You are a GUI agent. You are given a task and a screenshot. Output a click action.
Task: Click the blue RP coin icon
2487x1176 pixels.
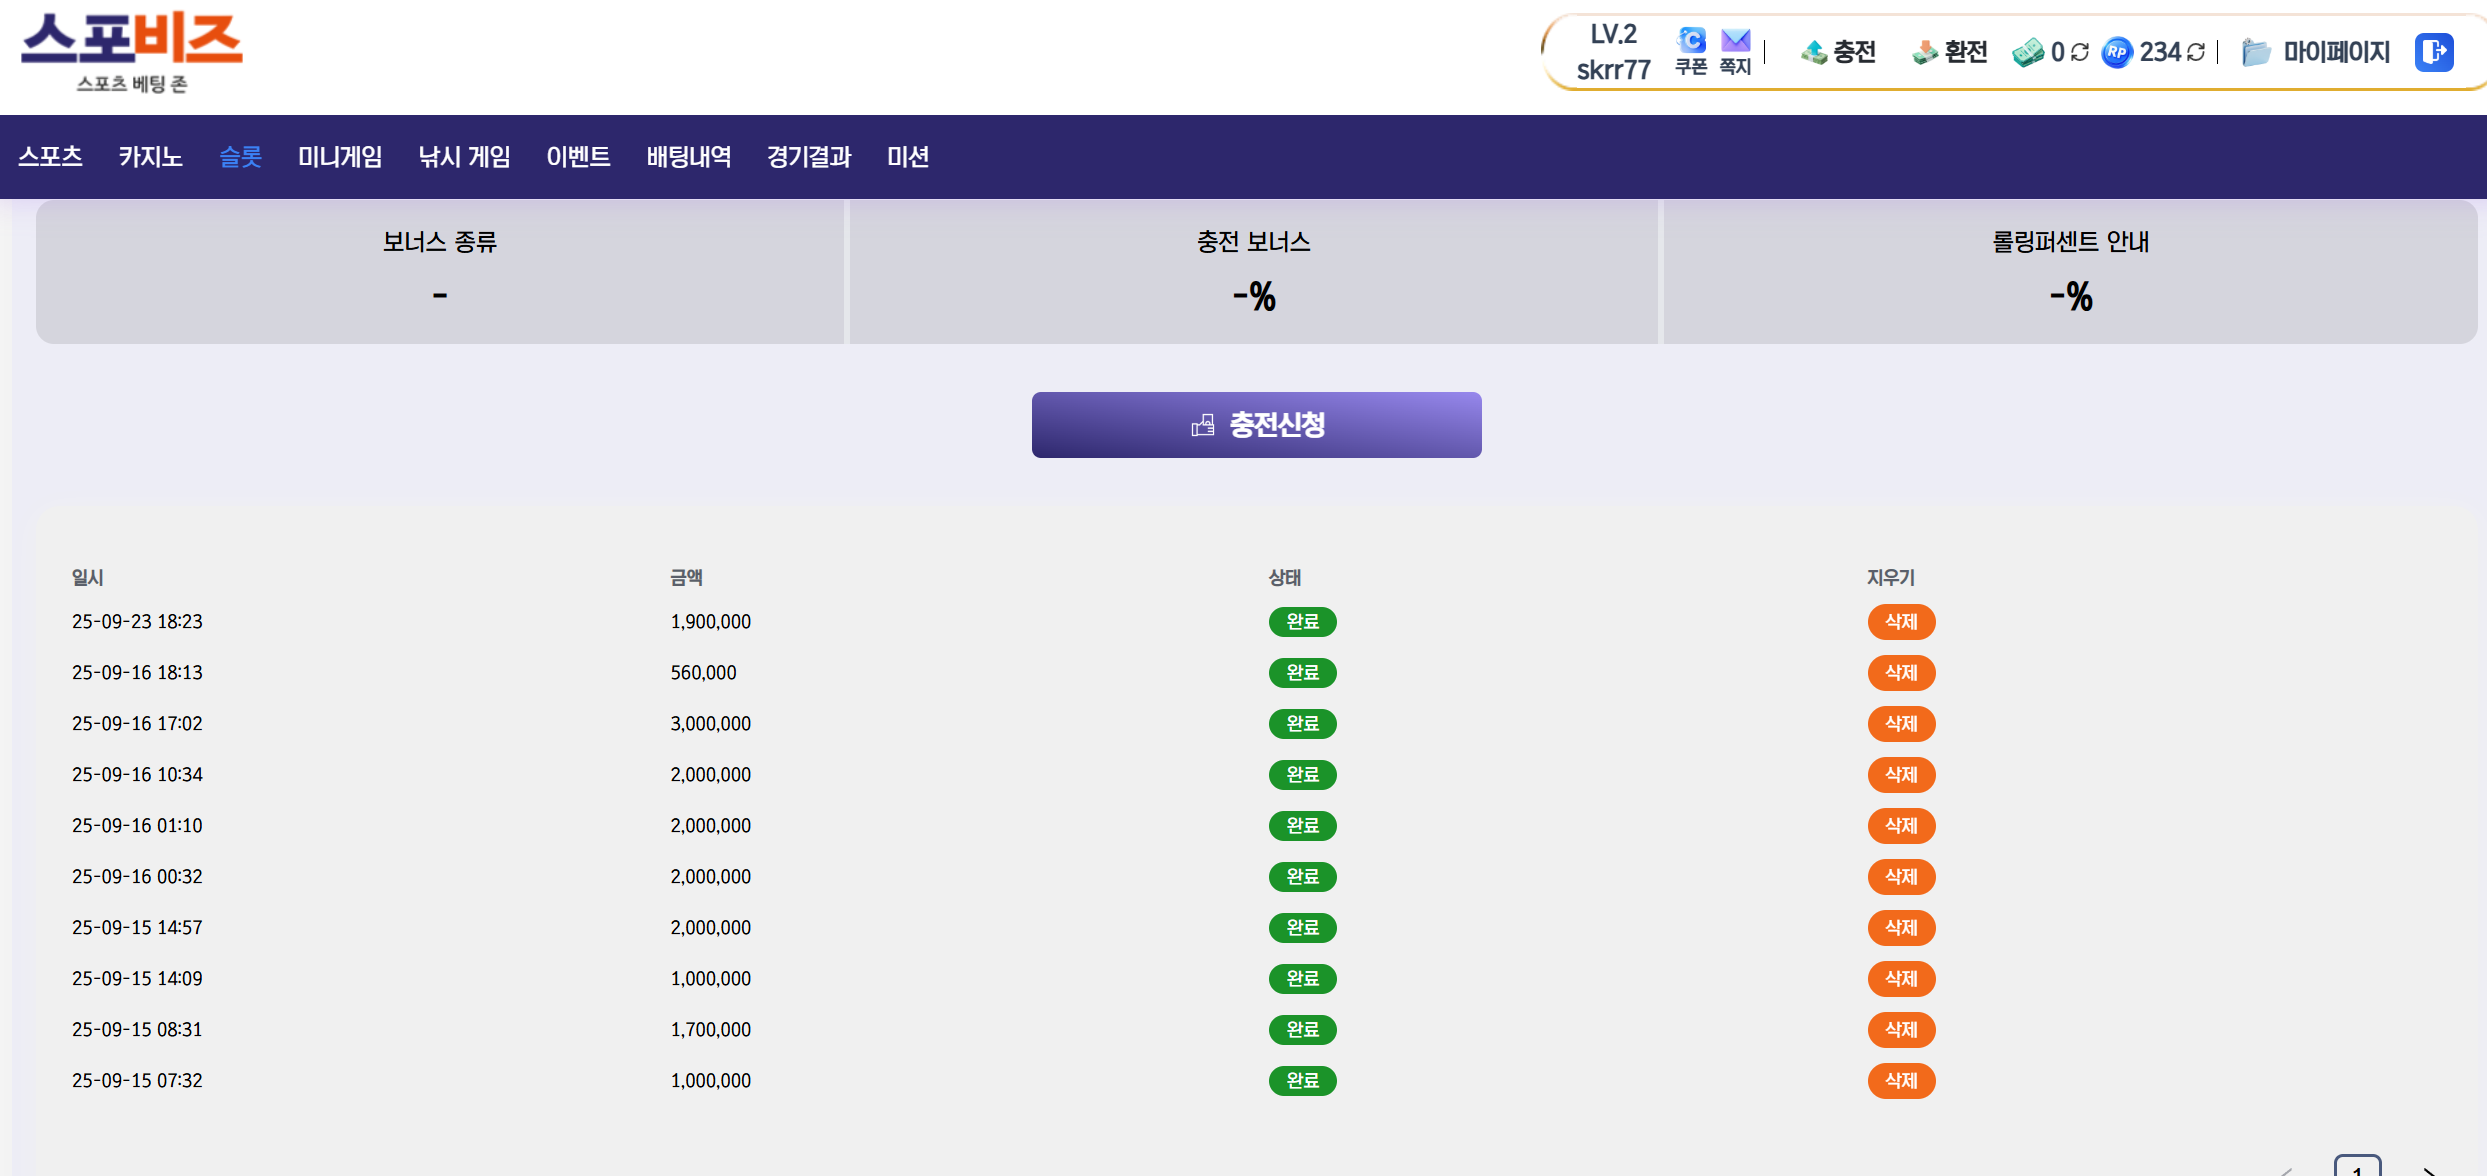click(2117, 52)
